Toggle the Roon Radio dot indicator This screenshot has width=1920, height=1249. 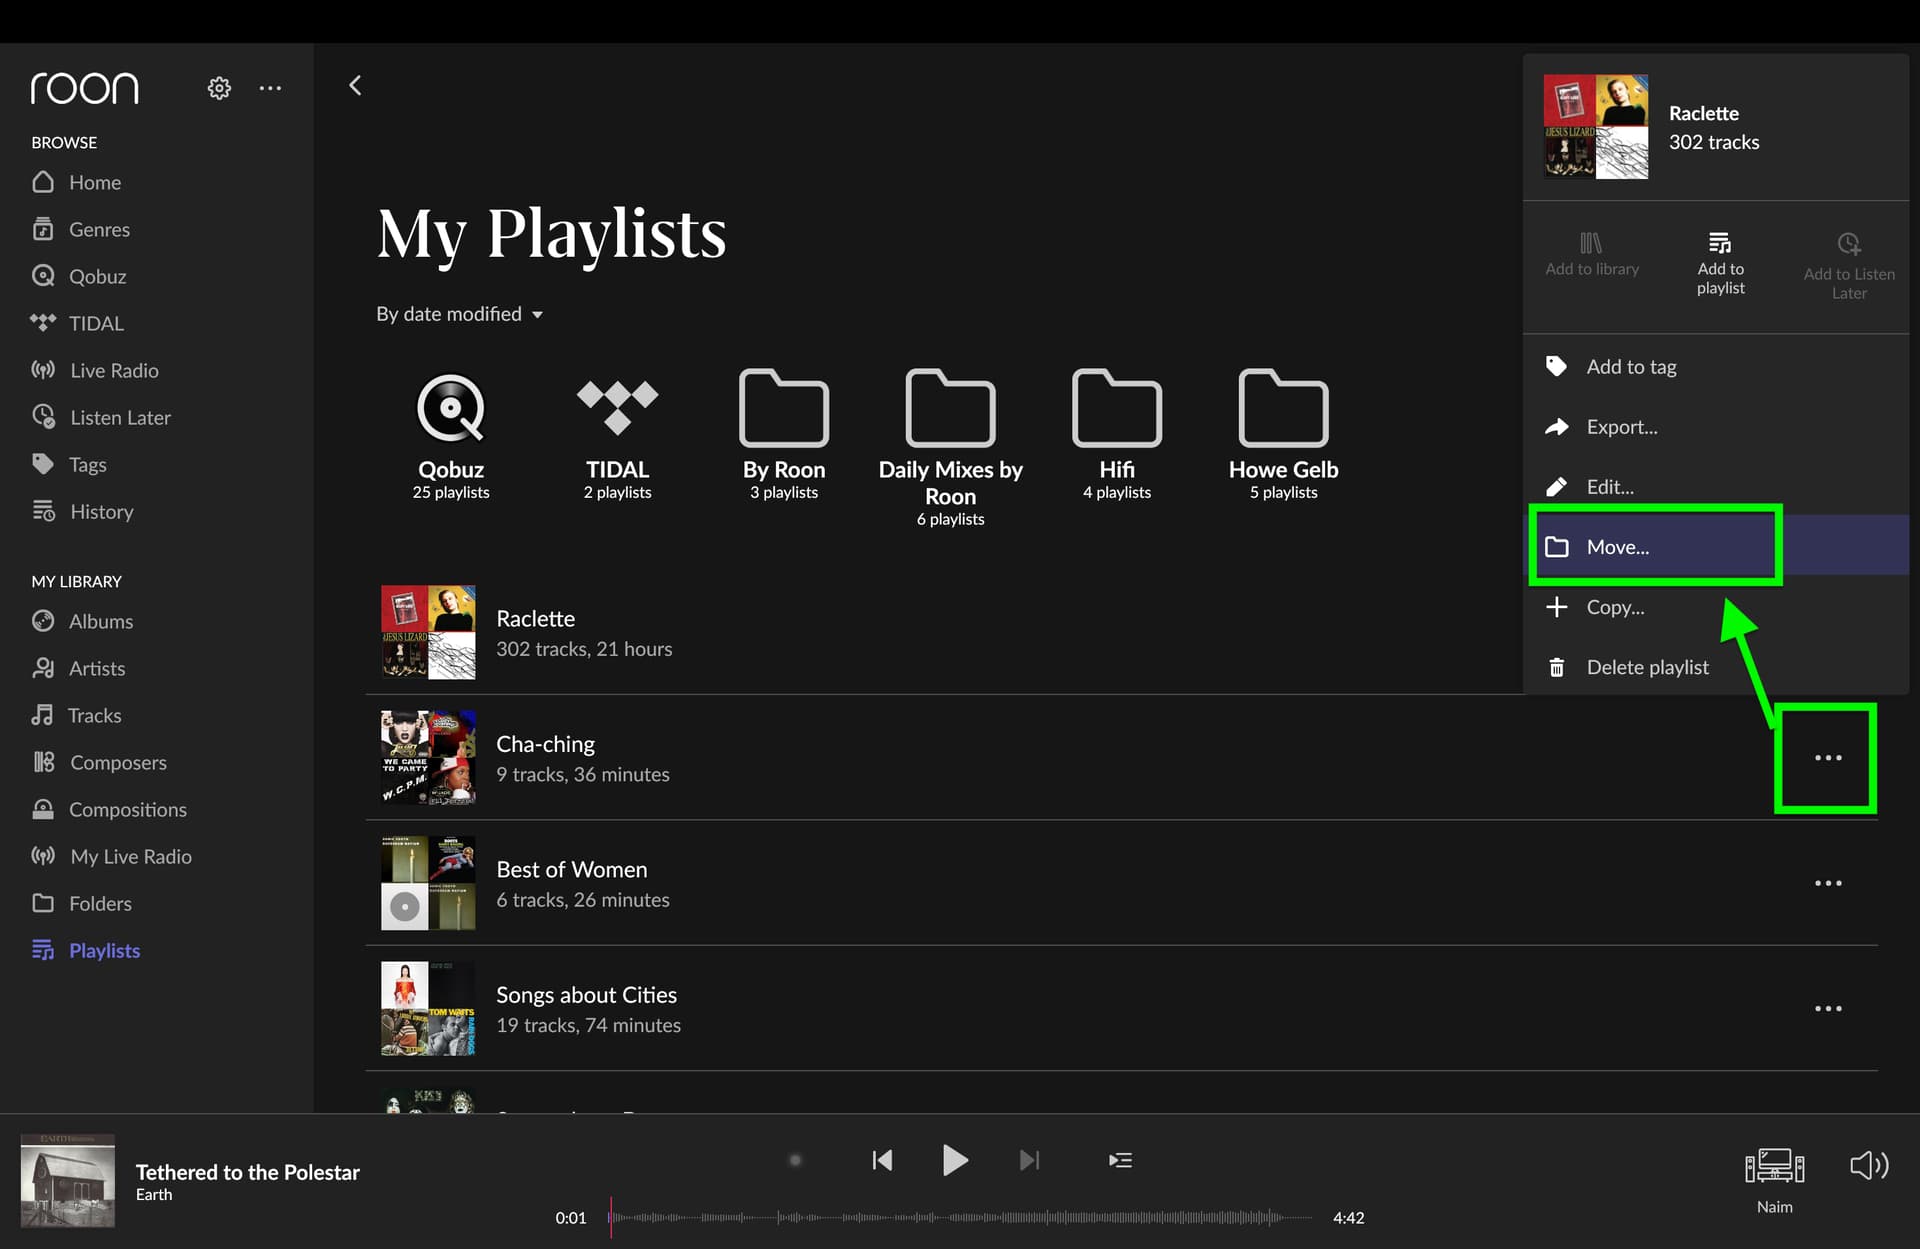[x=795, y=1160]
